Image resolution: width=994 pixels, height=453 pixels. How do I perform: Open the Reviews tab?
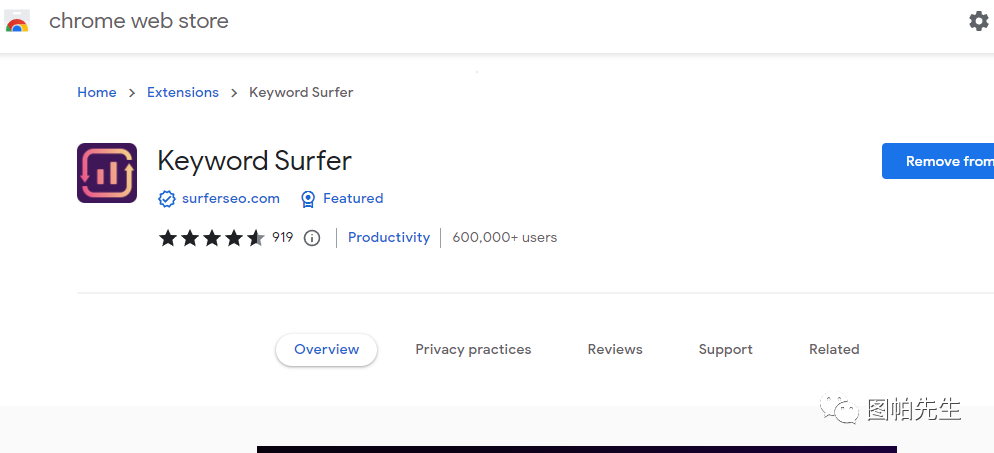615,350
